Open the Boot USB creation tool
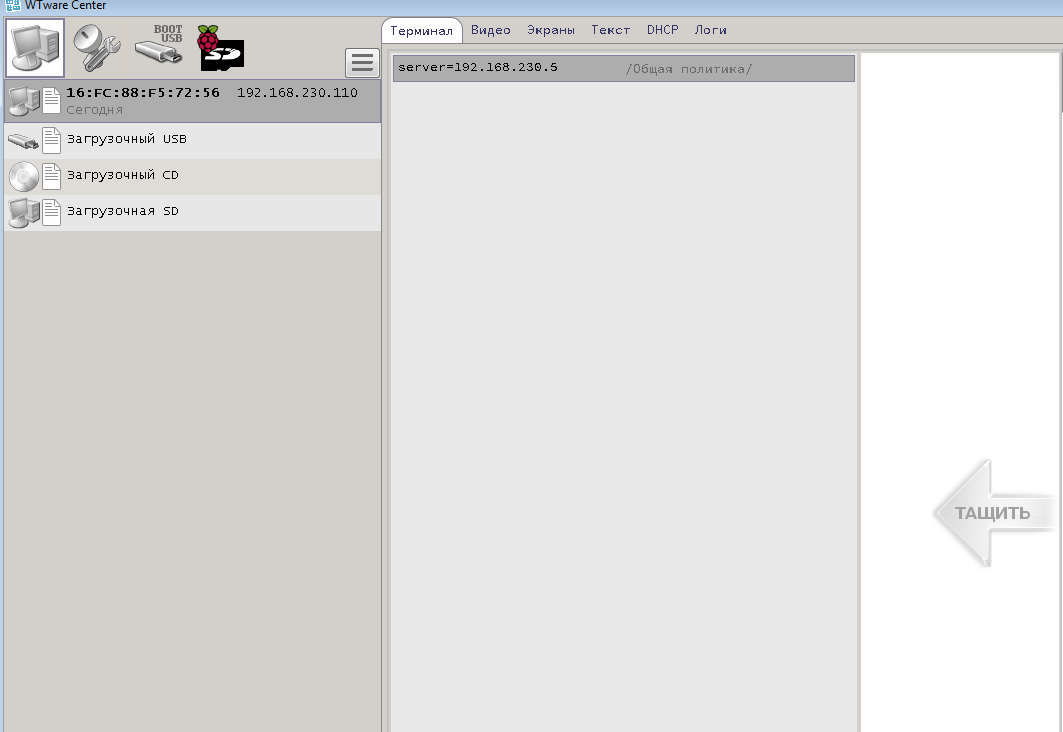The height and width of the screenshot is (732, 1063). 159,46
